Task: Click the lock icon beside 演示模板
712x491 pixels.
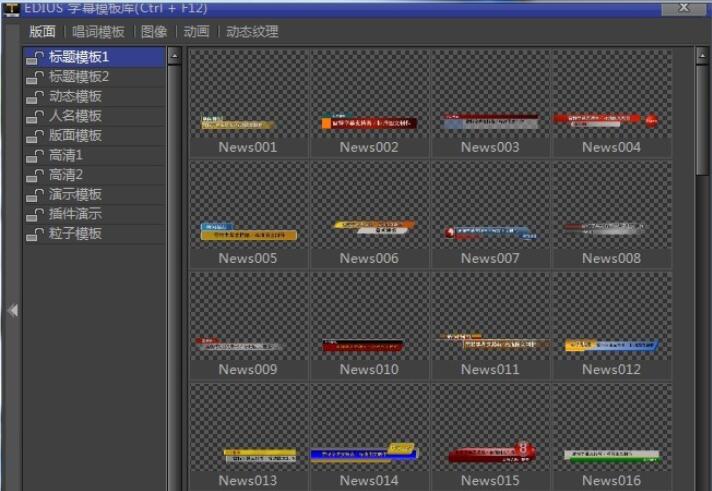Action: pyautogui.click(x=35, y=194)
